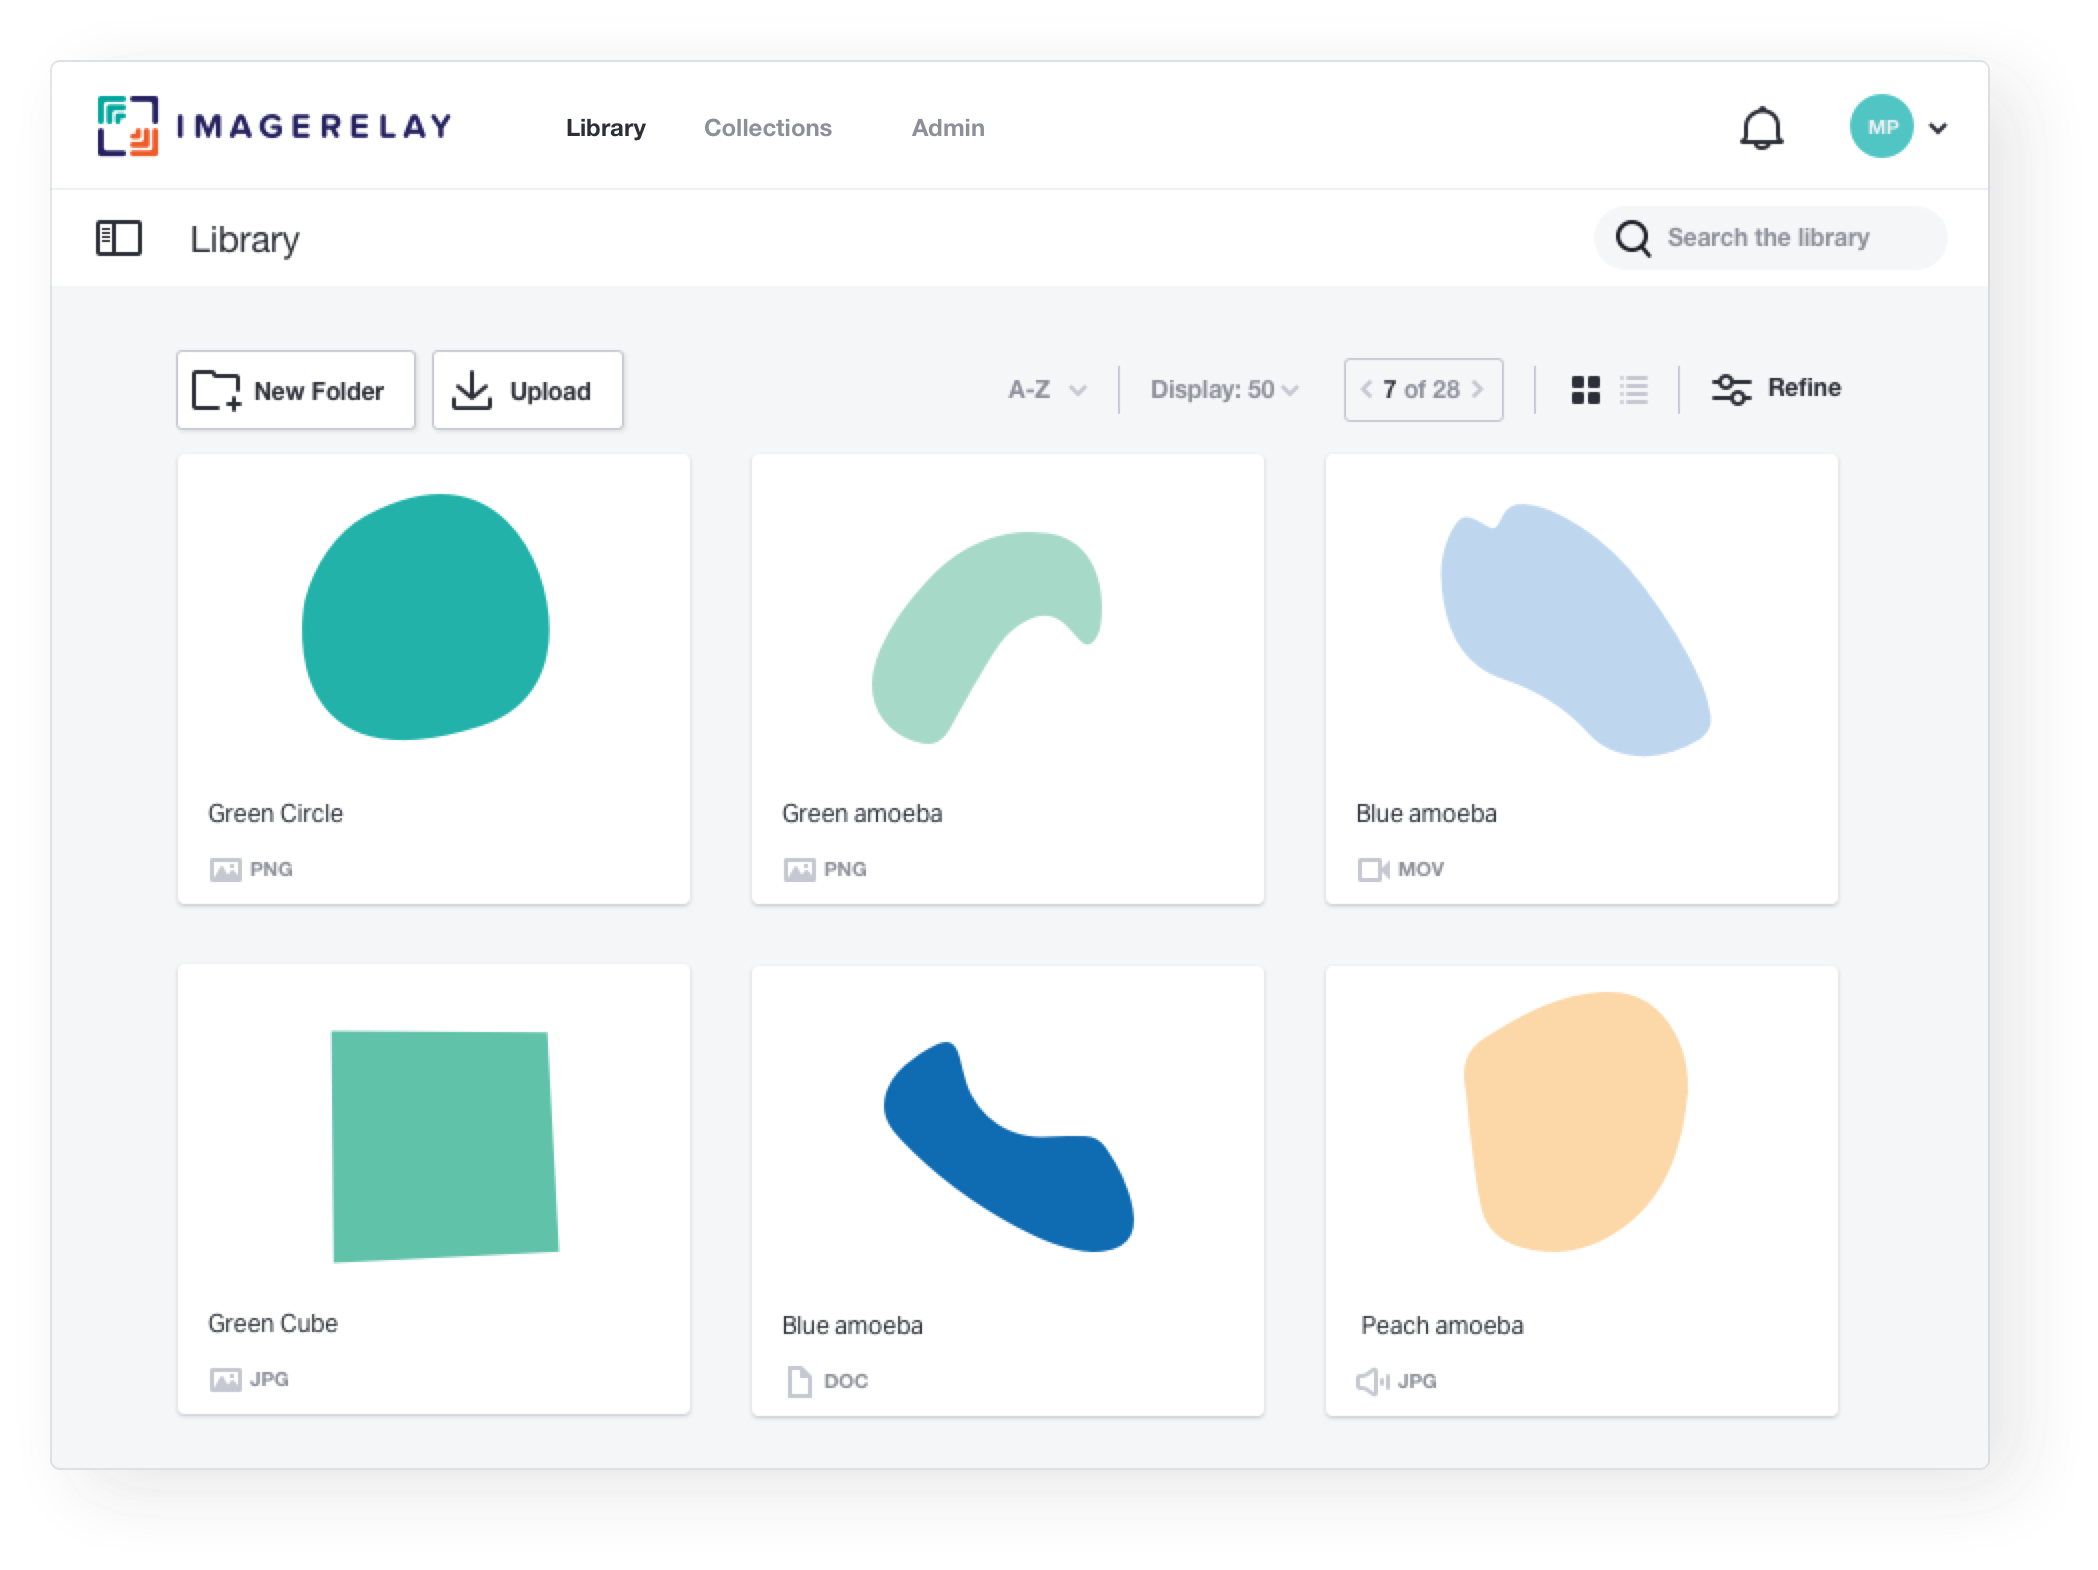
Task: Open the Admin tab
Action: (x=947, y=128)
